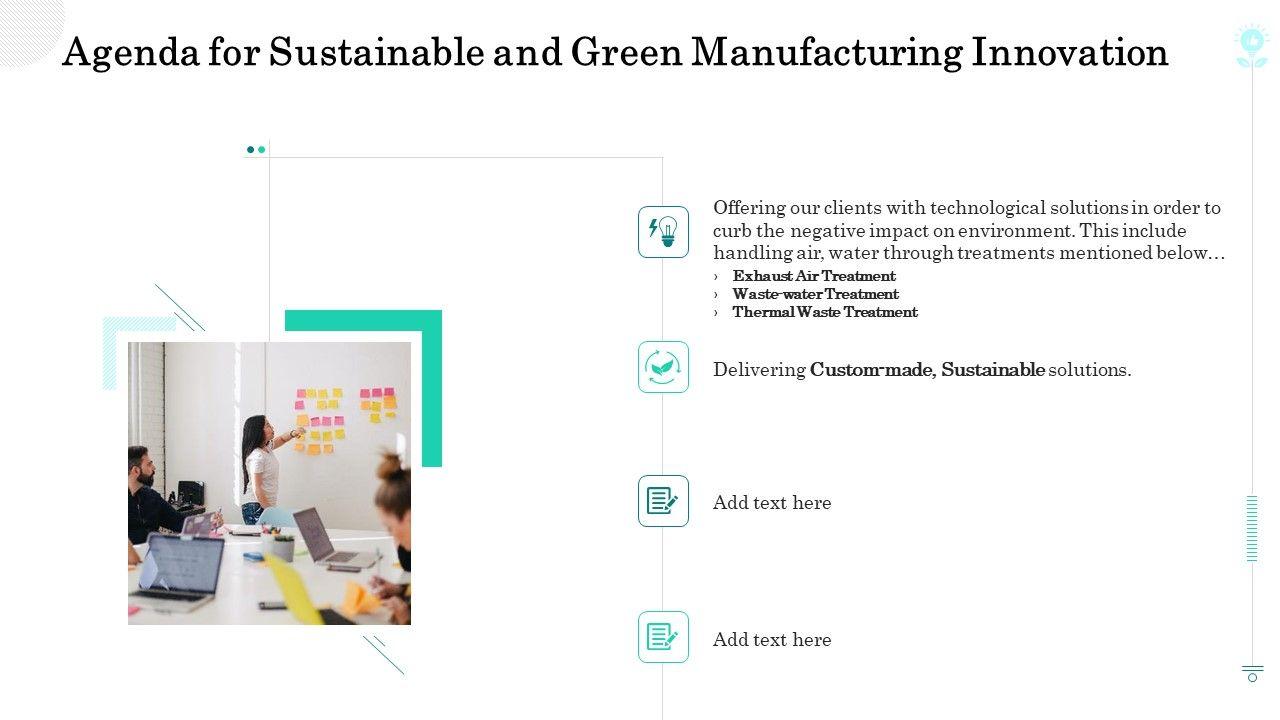Image resolution: width=1280 pixels, height=720 pixels.
Task: Click the small circle ornament under the vertical line
Action: pos(1252,677)
